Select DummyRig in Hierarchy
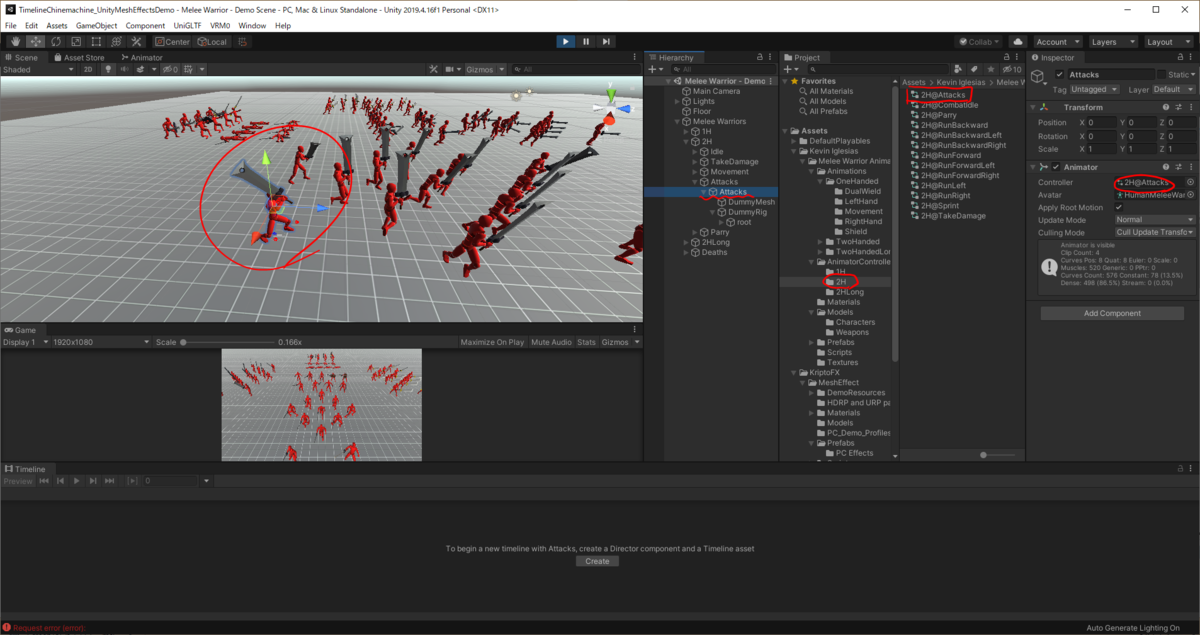 click(x=747, y=212)
